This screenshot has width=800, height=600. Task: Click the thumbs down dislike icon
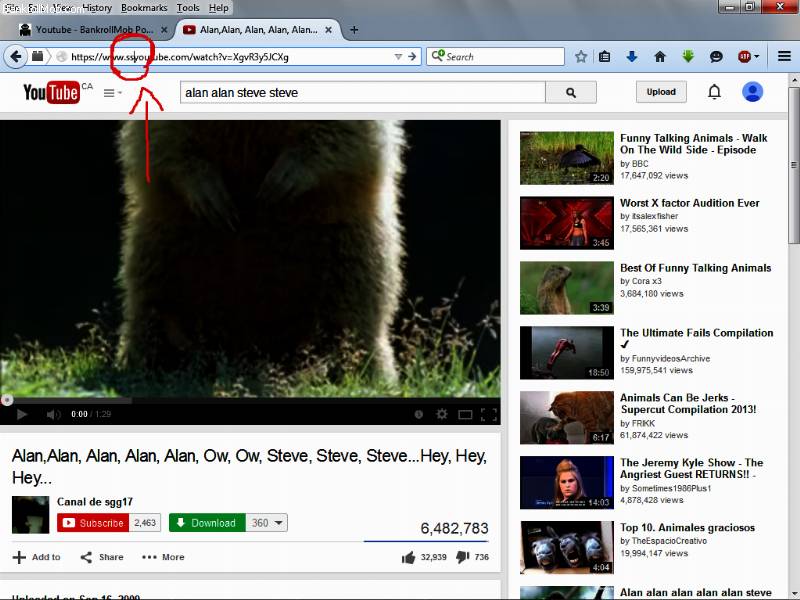(463, 557)
